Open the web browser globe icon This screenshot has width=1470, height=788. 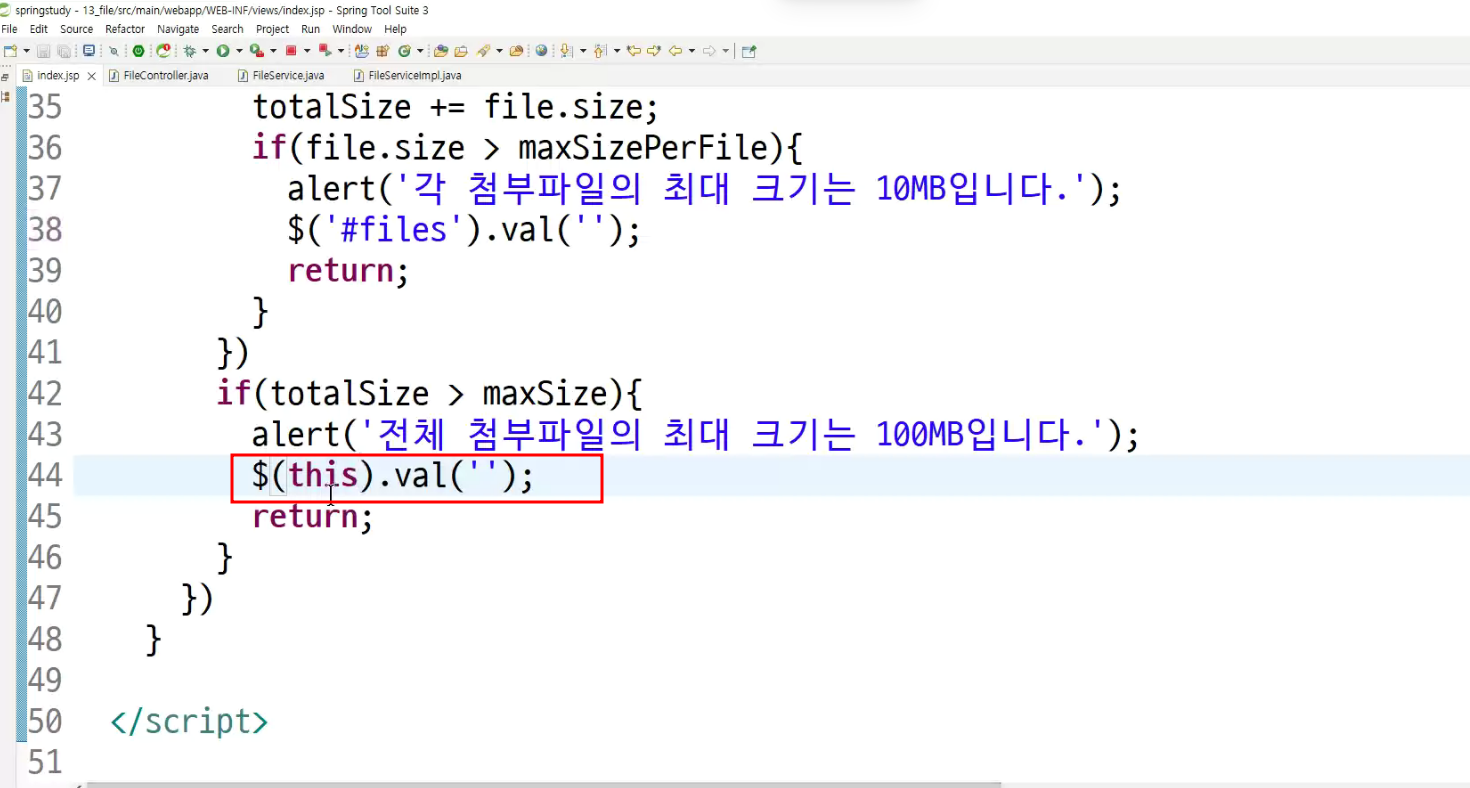click(541, 50)
